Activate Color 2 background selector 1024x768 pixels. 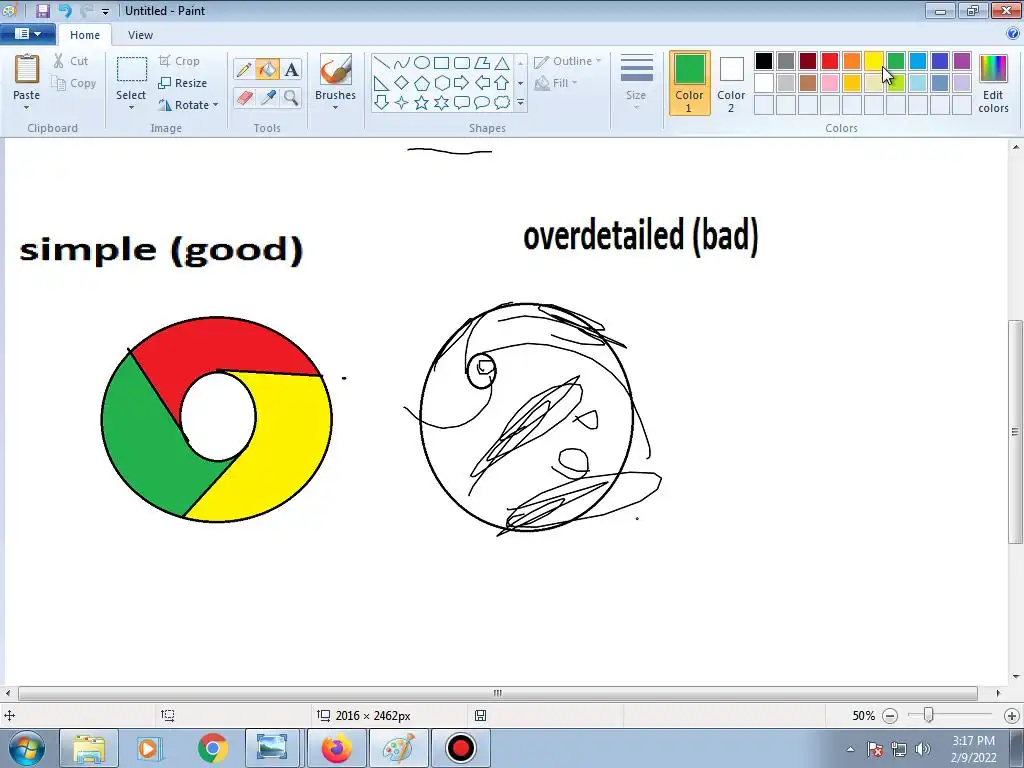click(731, 83)
